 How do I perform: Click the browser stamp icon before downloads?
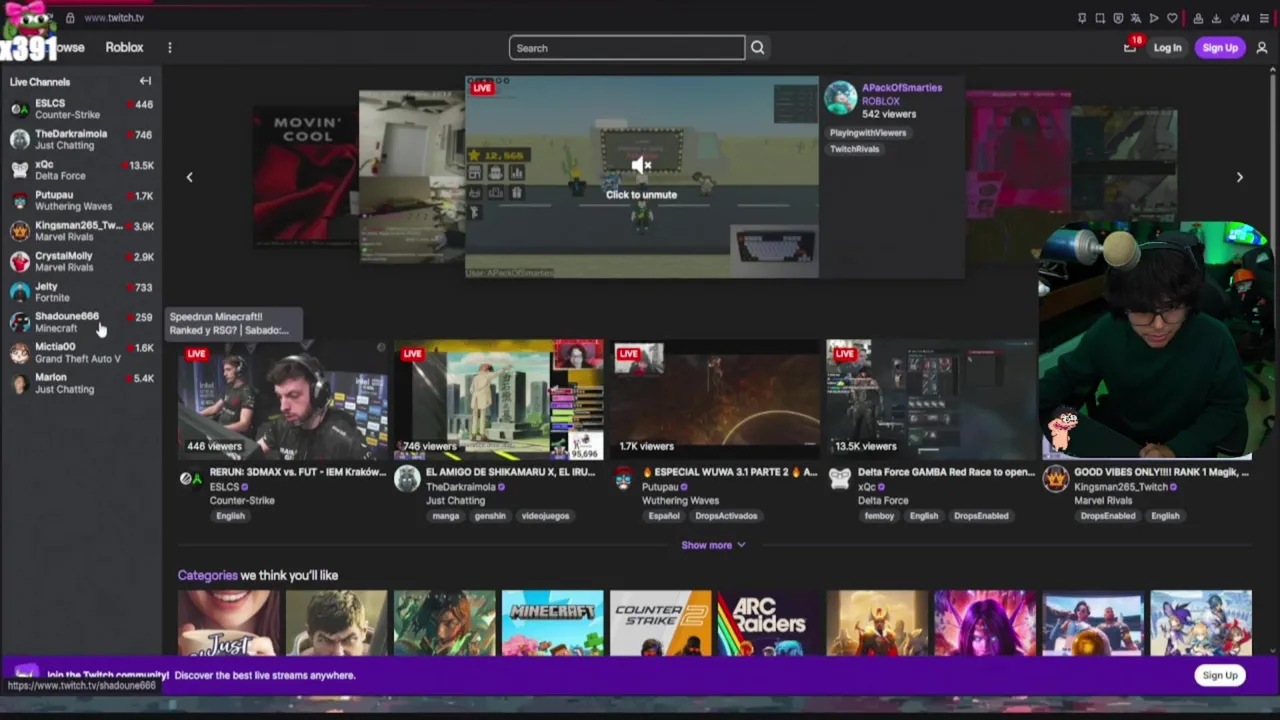pos(1198,18)
